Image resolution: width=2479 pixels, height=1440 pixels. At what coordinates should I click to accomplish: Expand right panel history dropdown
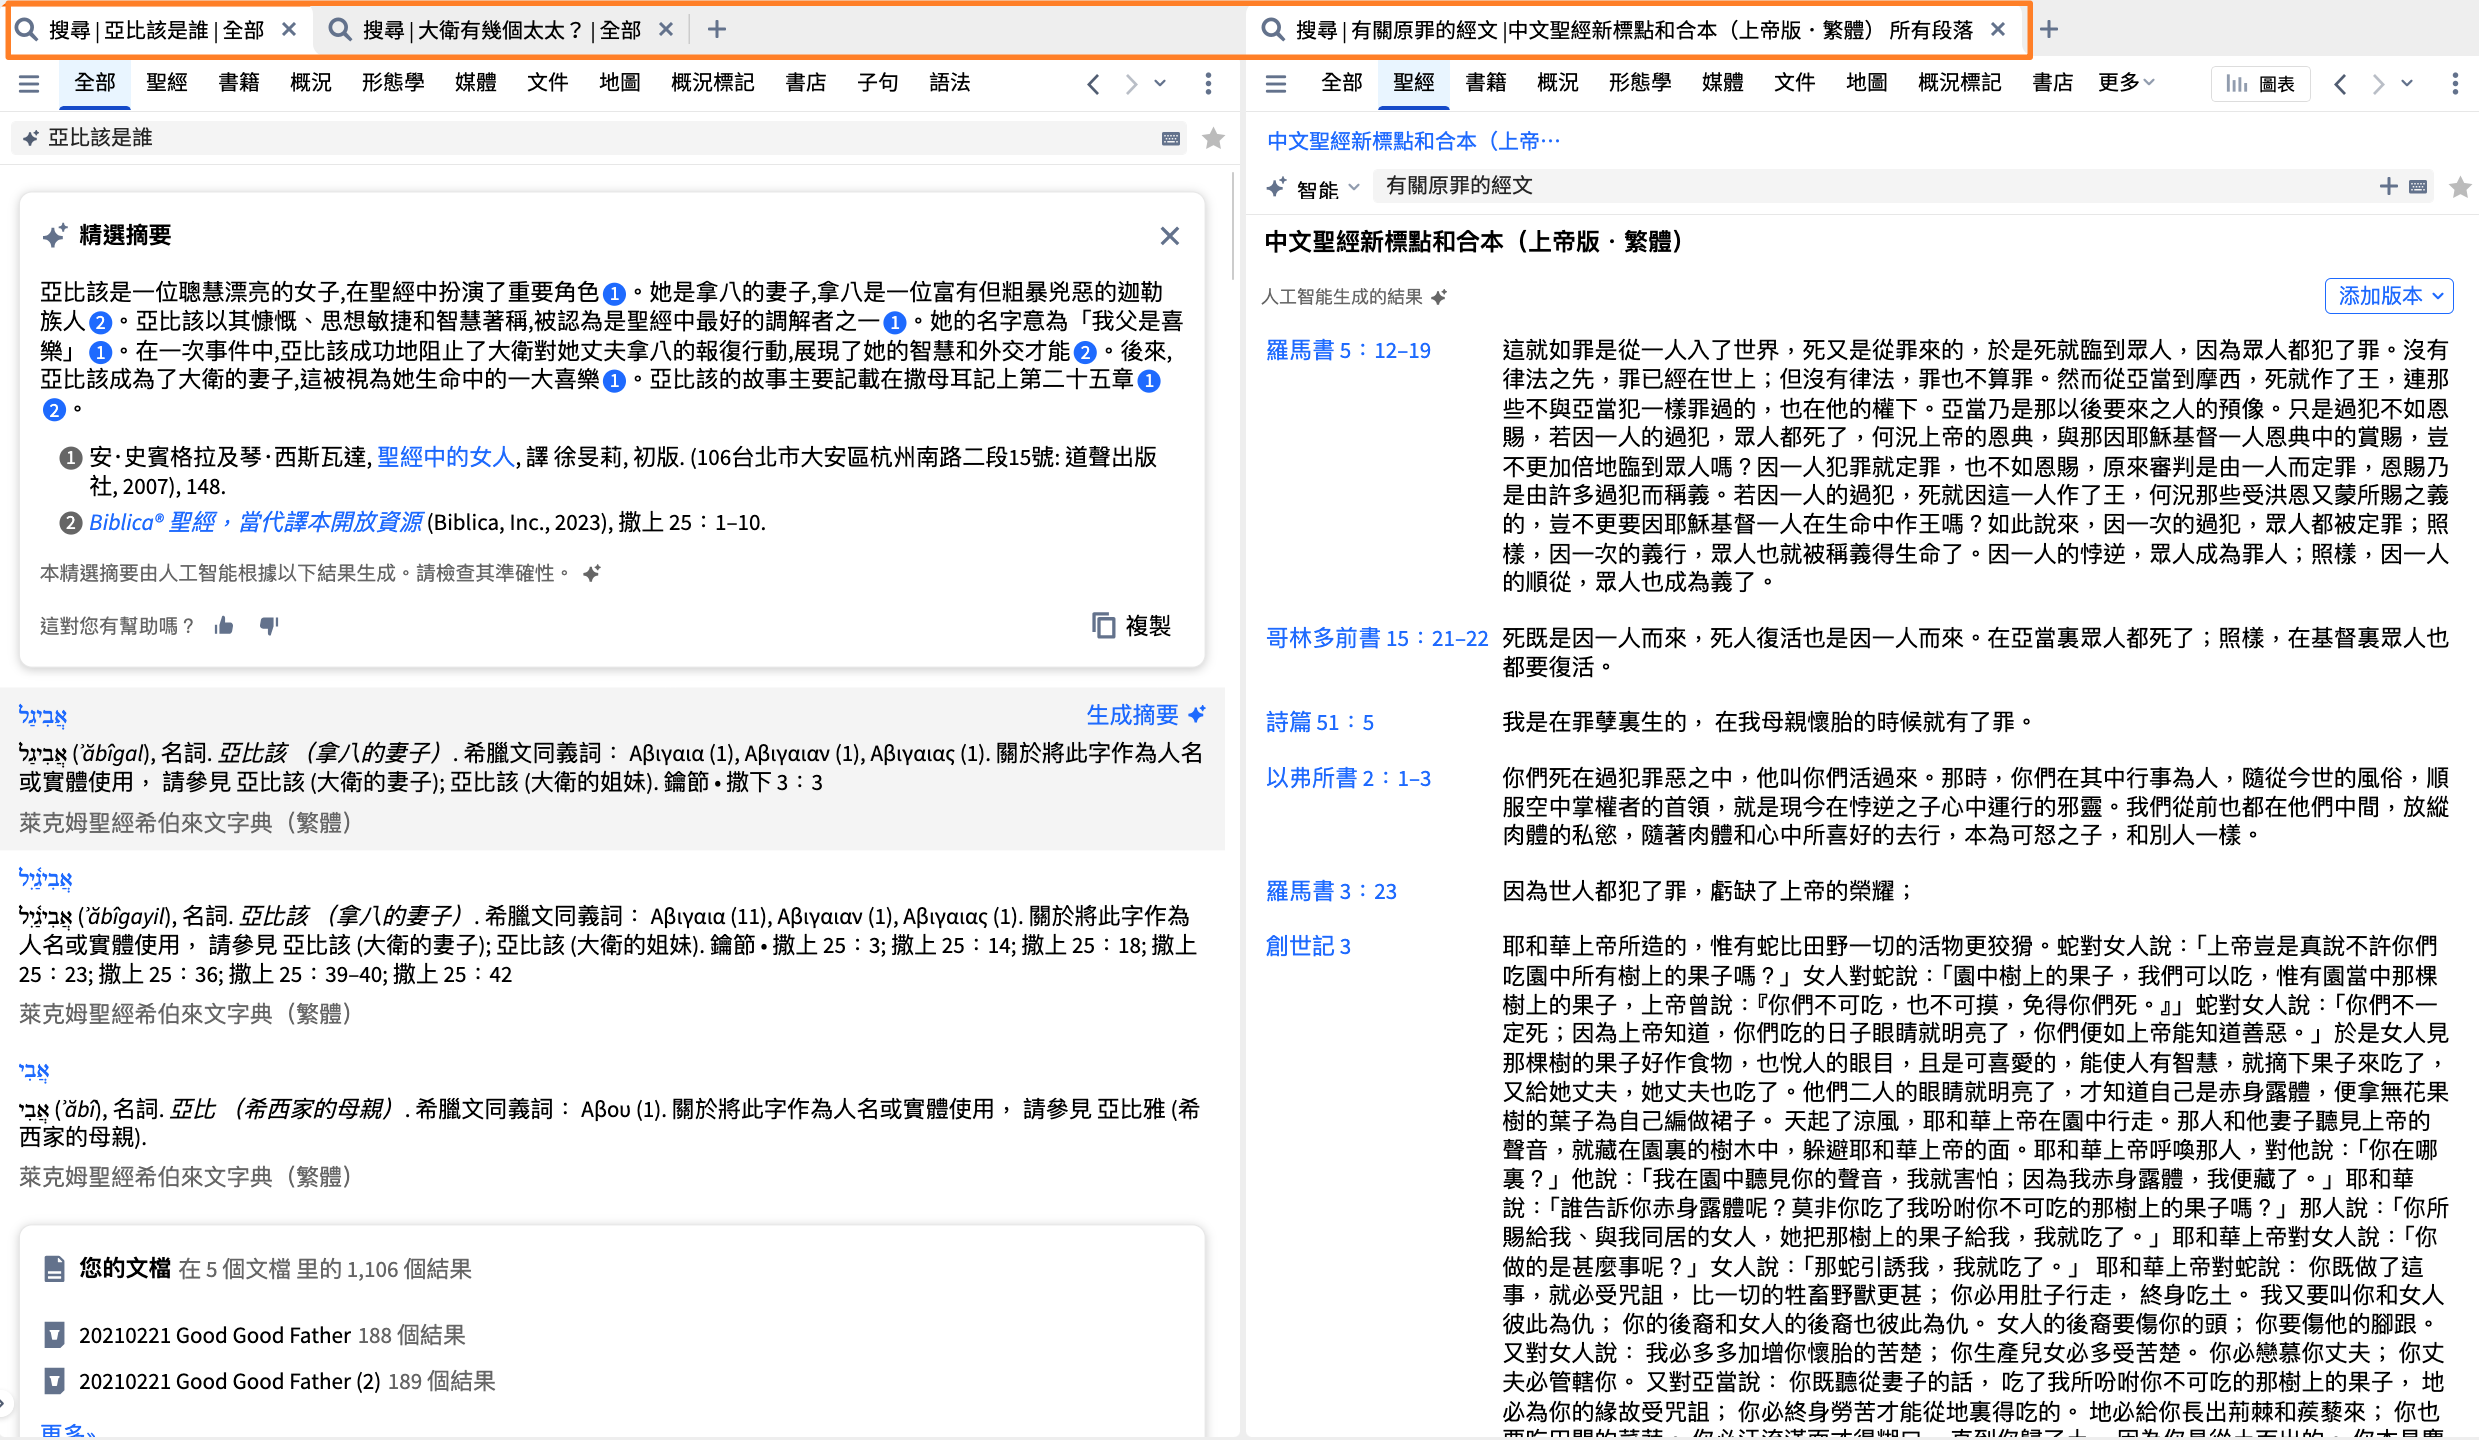tap(2407, 84)
